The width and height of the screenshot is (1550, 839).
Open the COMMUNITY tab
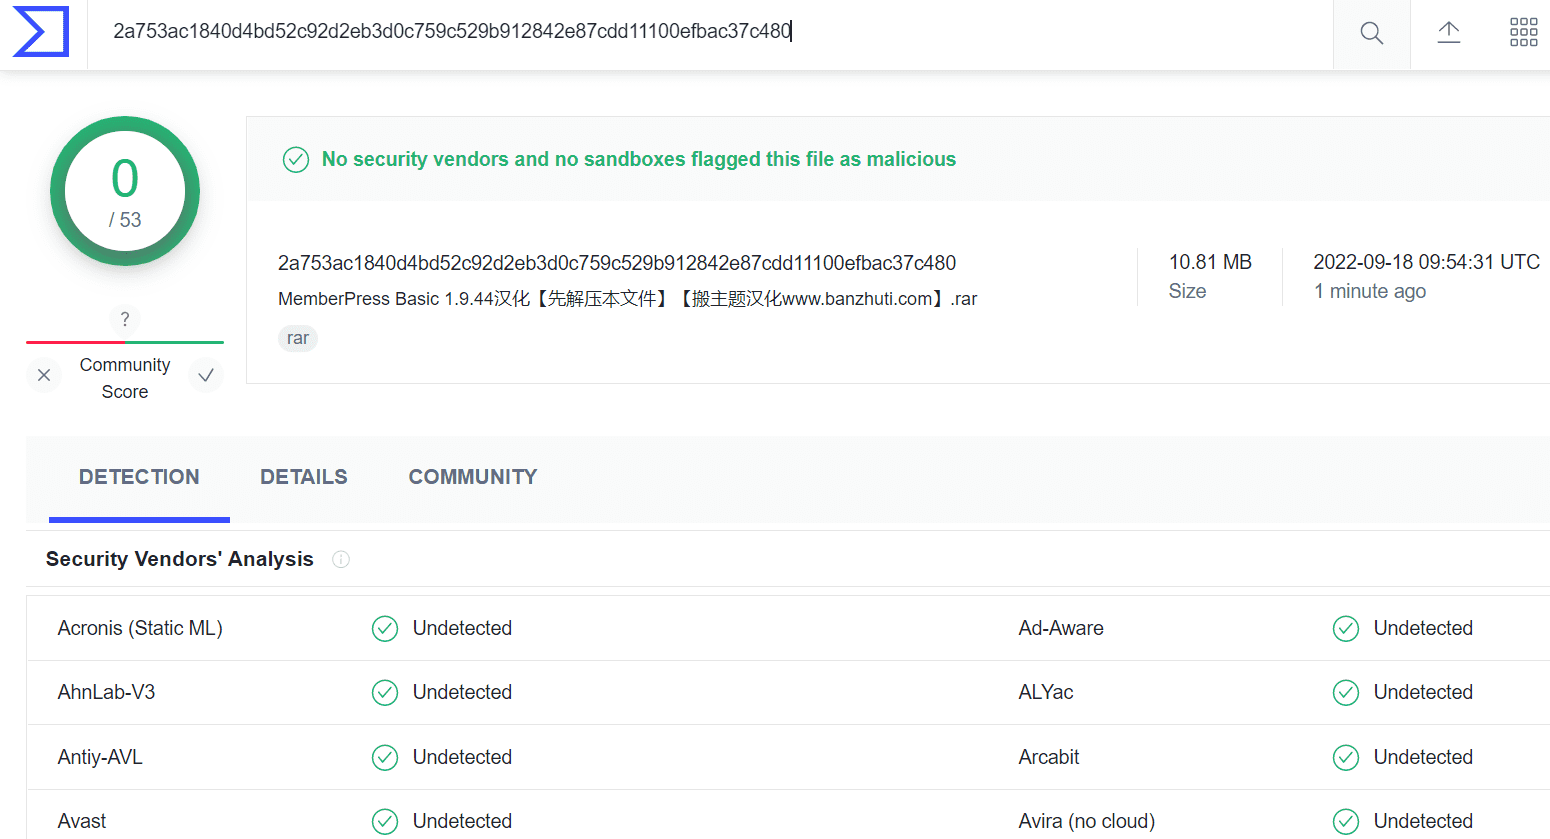pyautogui.click(x=473, y=477)
